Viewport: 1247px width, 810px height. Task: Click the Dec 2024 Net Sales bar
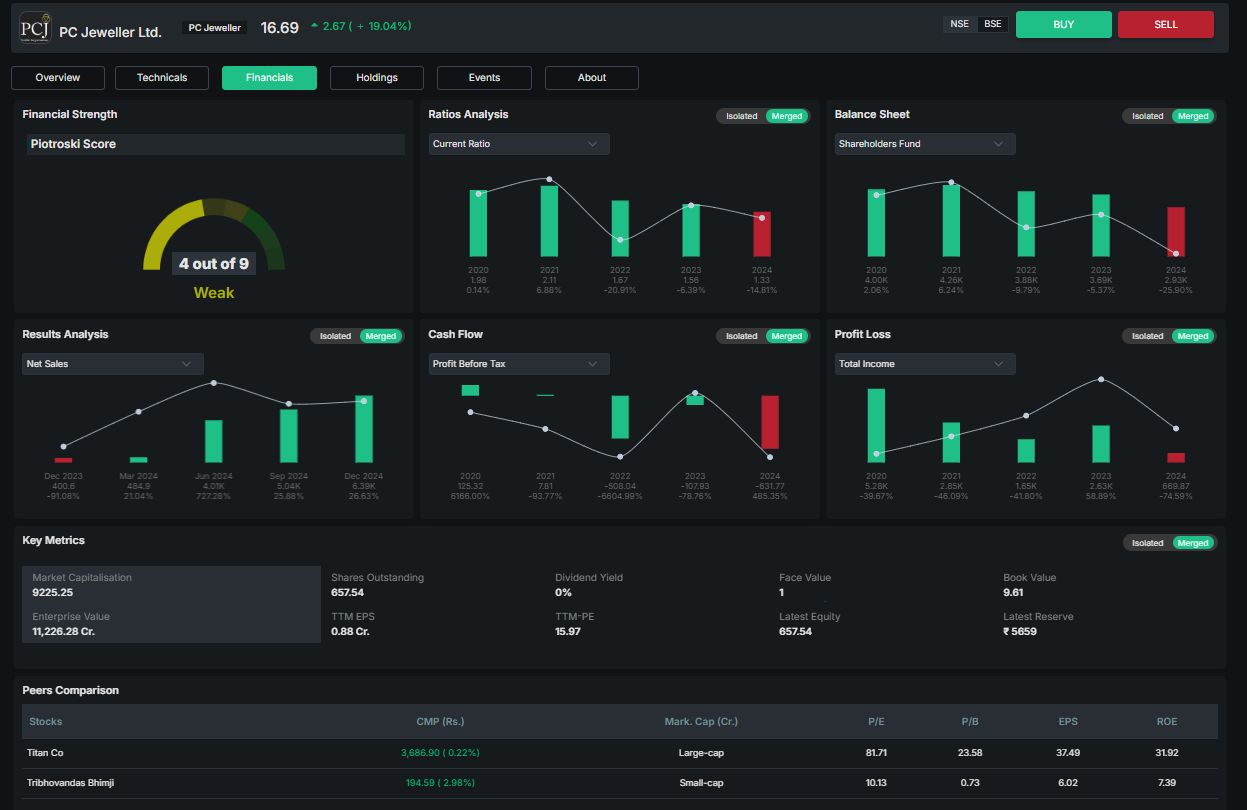click(x=364, y=429)
